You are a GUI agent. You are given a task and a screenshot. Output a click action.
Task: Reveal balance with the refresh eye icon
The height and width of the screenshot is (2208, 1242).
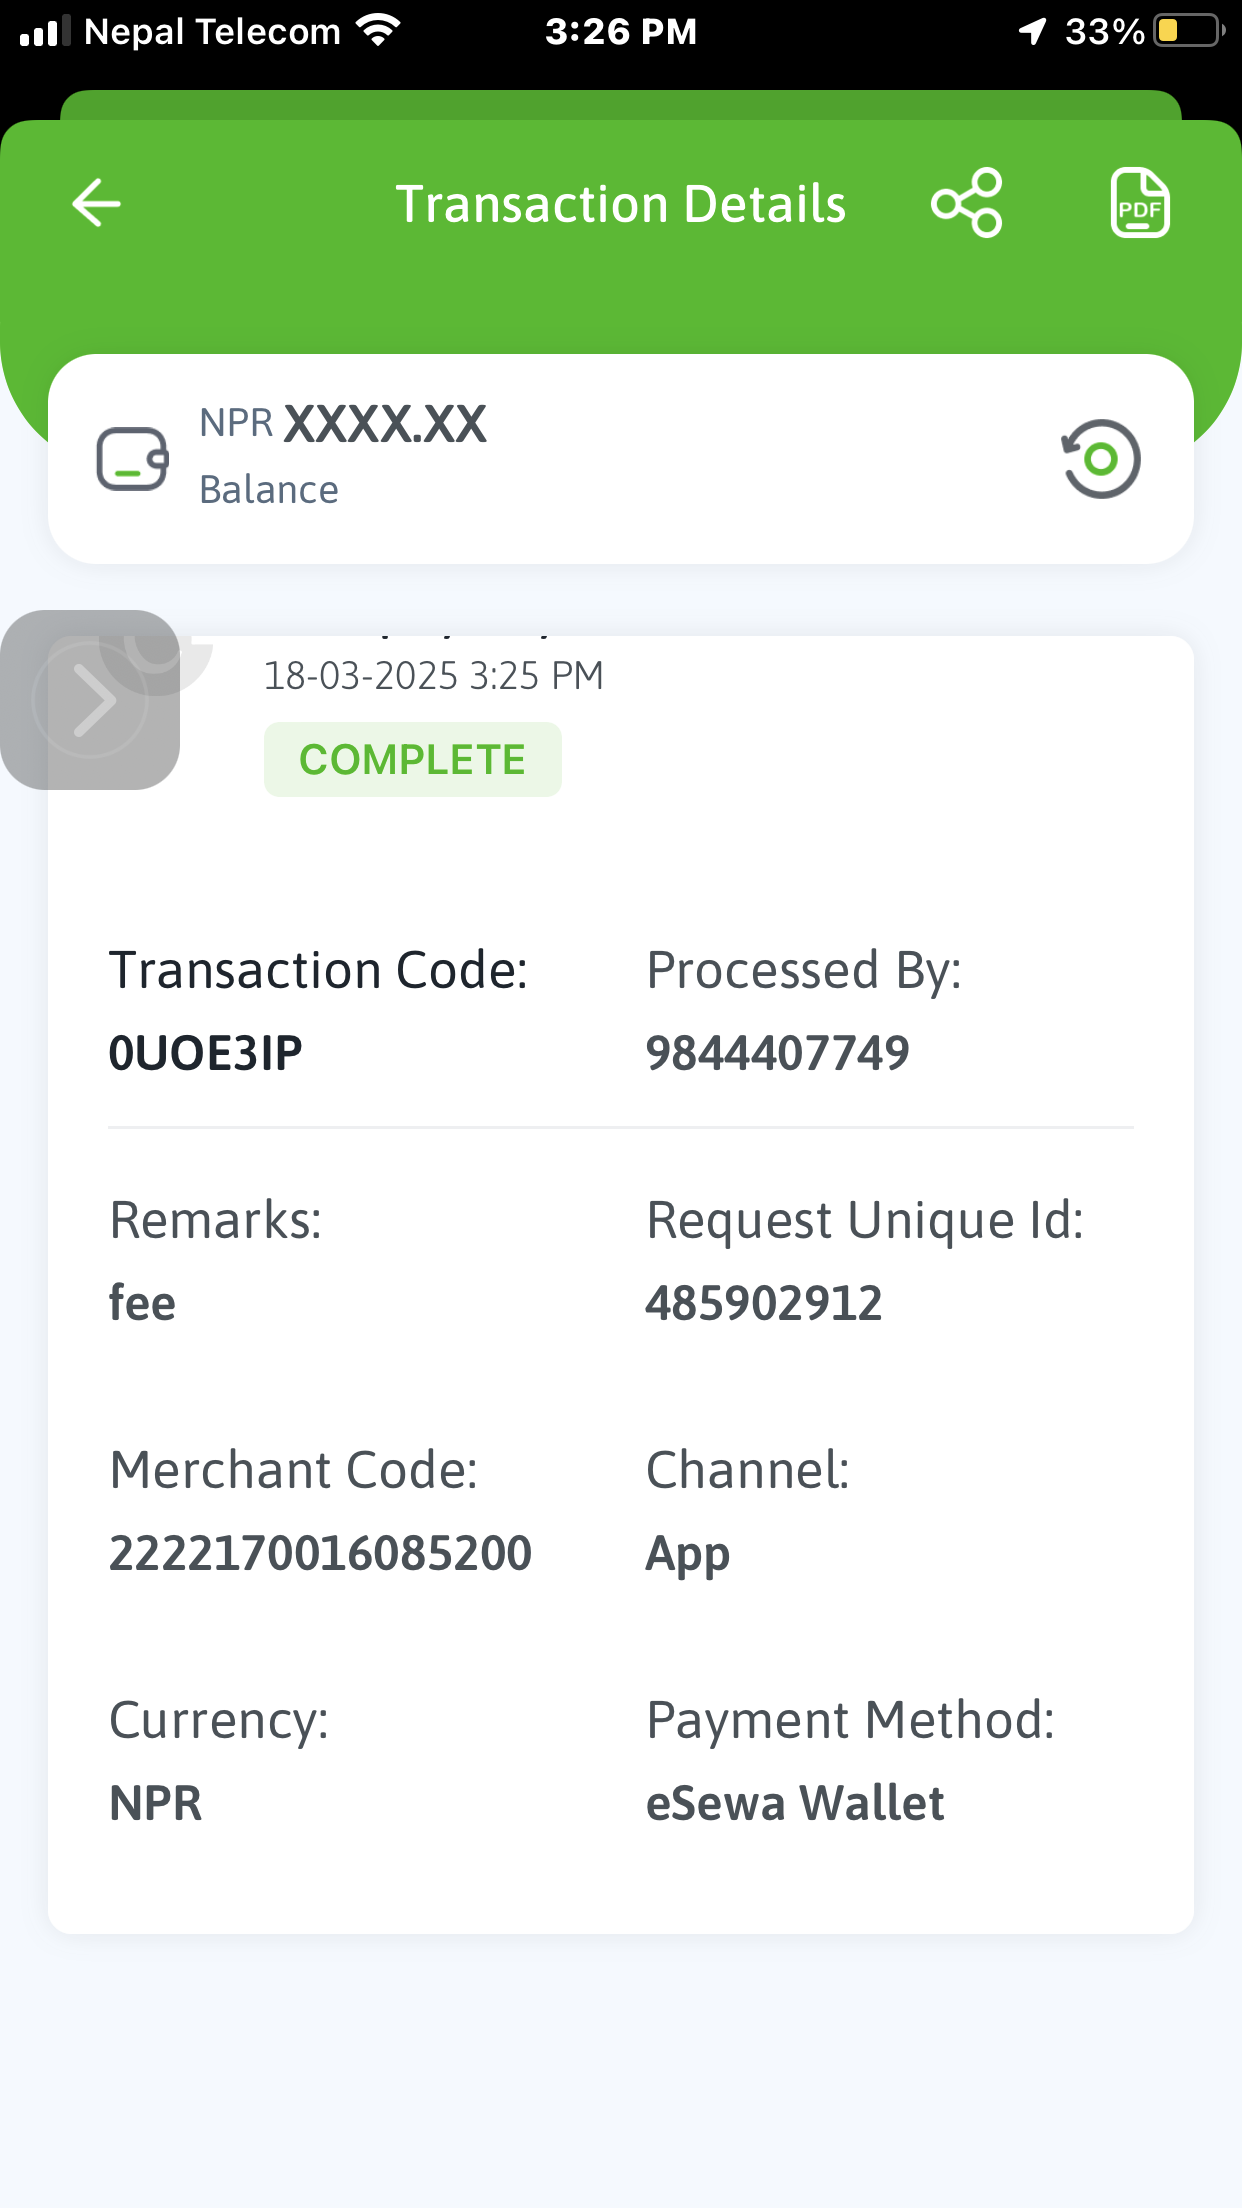coord(1100,459)
